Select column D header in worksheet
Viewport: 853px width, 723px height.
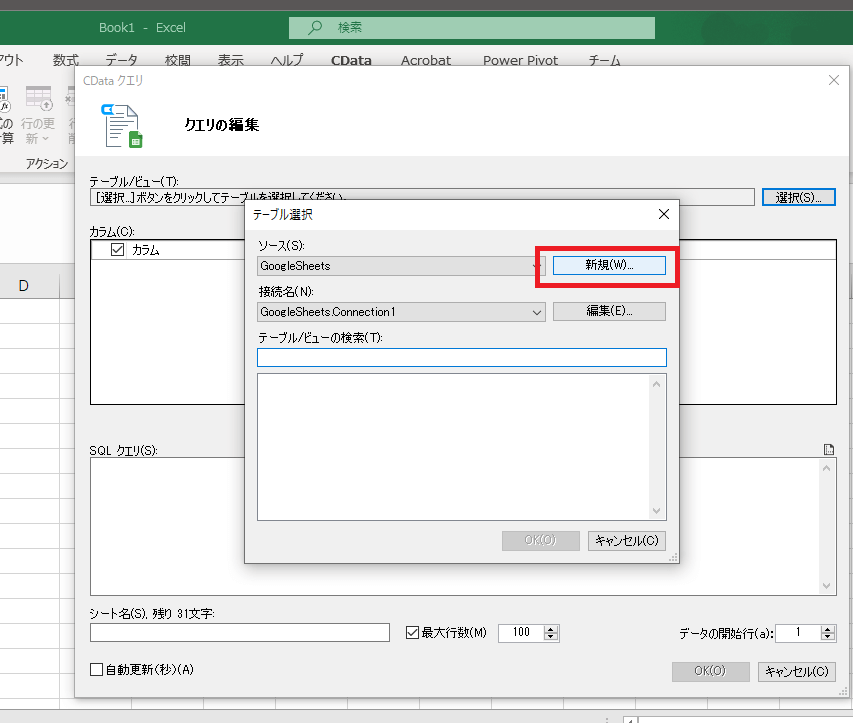(23, 286)
